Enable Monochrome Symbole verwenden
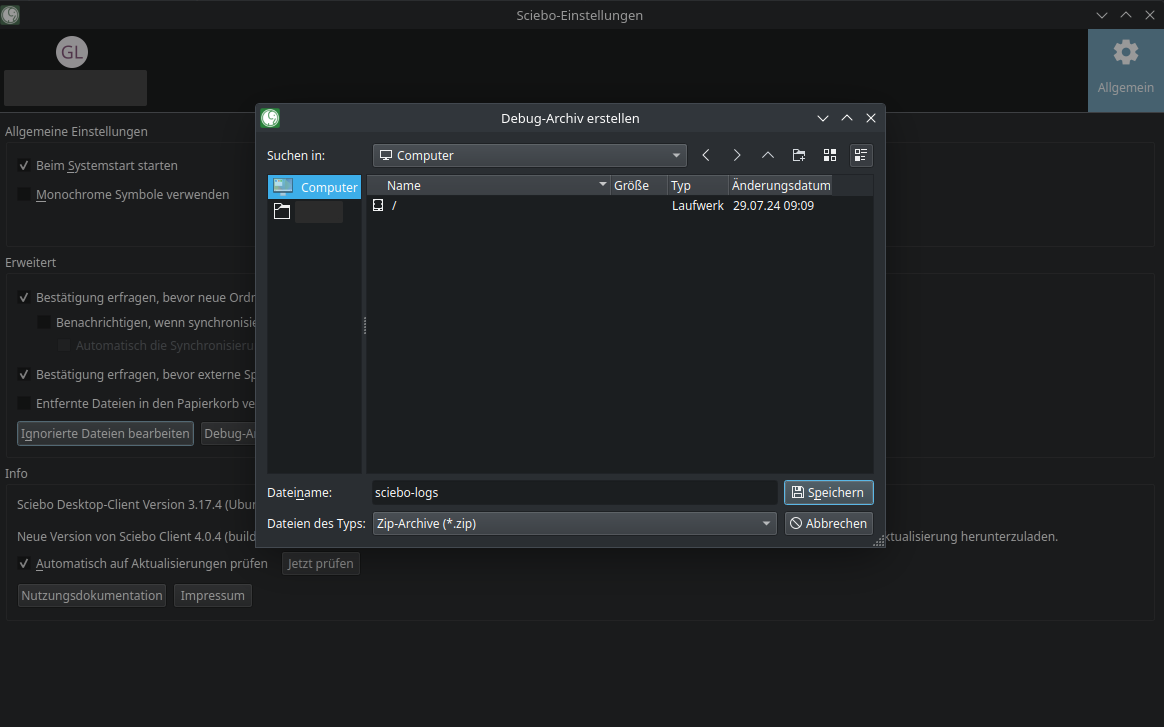This screenshot has width=1164, height=727. 24,195
